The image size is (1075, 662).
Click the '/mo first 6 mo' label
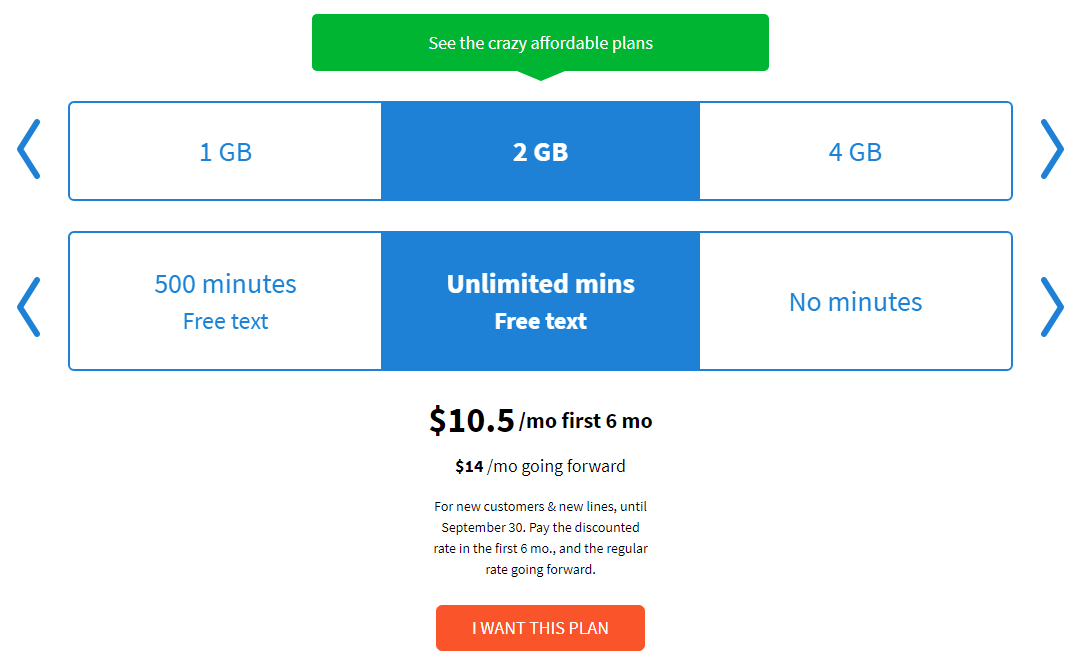586,421
